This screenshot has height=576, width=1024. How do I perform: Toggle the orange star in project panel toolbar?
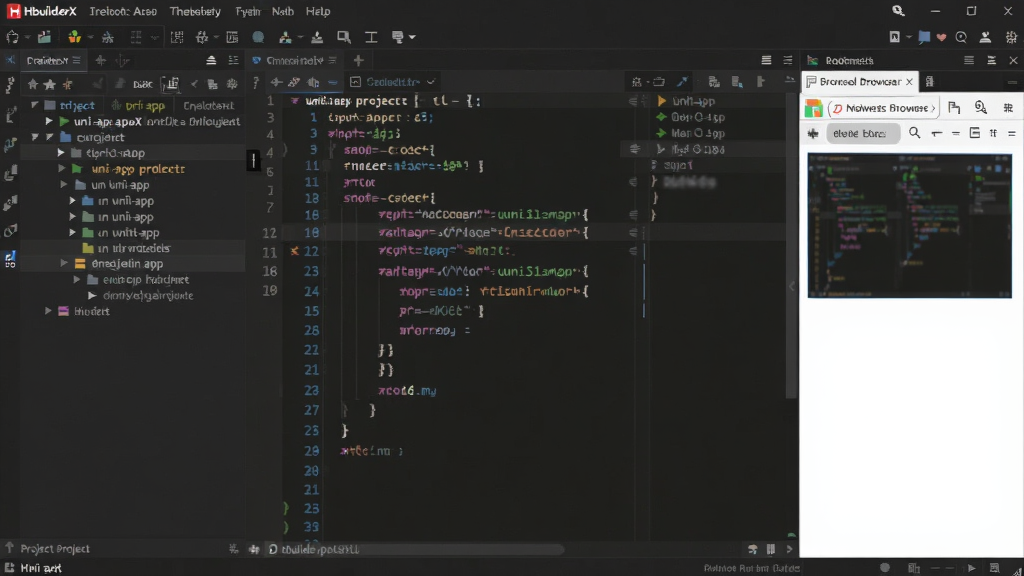pos(67,84)
